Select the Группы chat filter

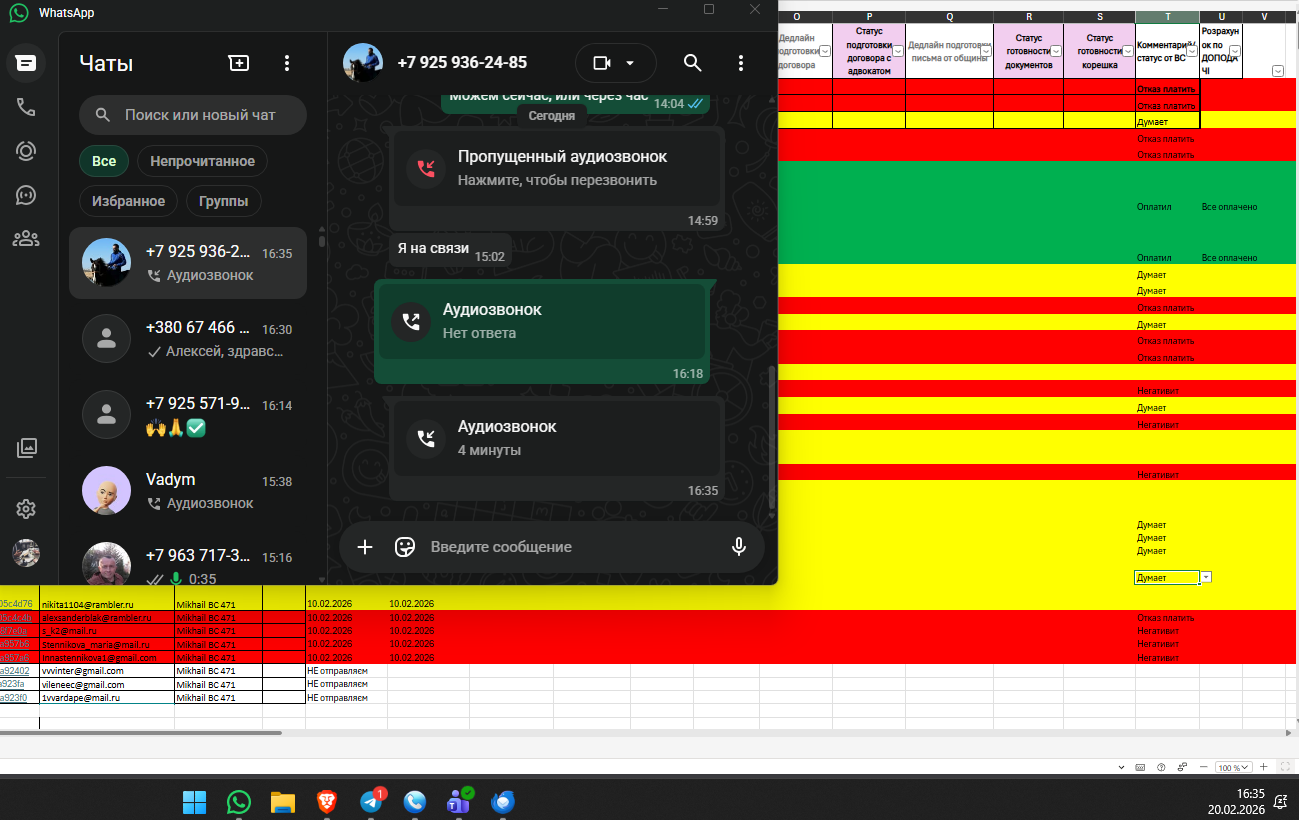[224, 201]
